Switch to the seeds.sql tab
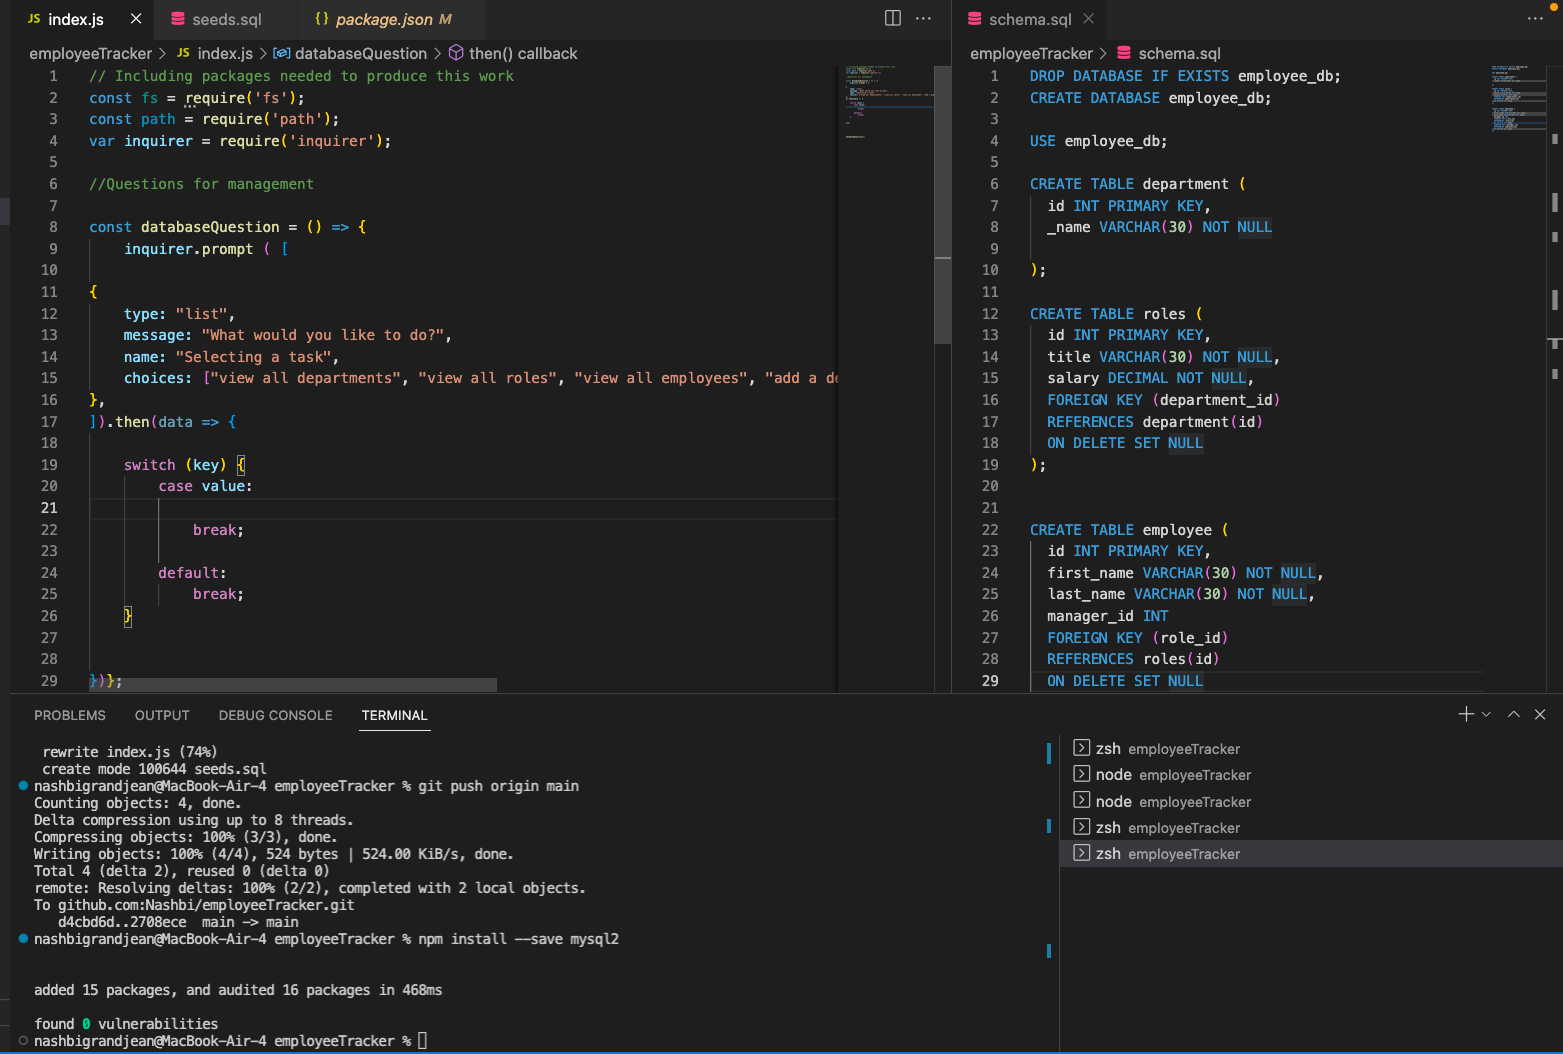Image resolution: width=1563 pixels, height=1054 pixels. tap(226, 18)
